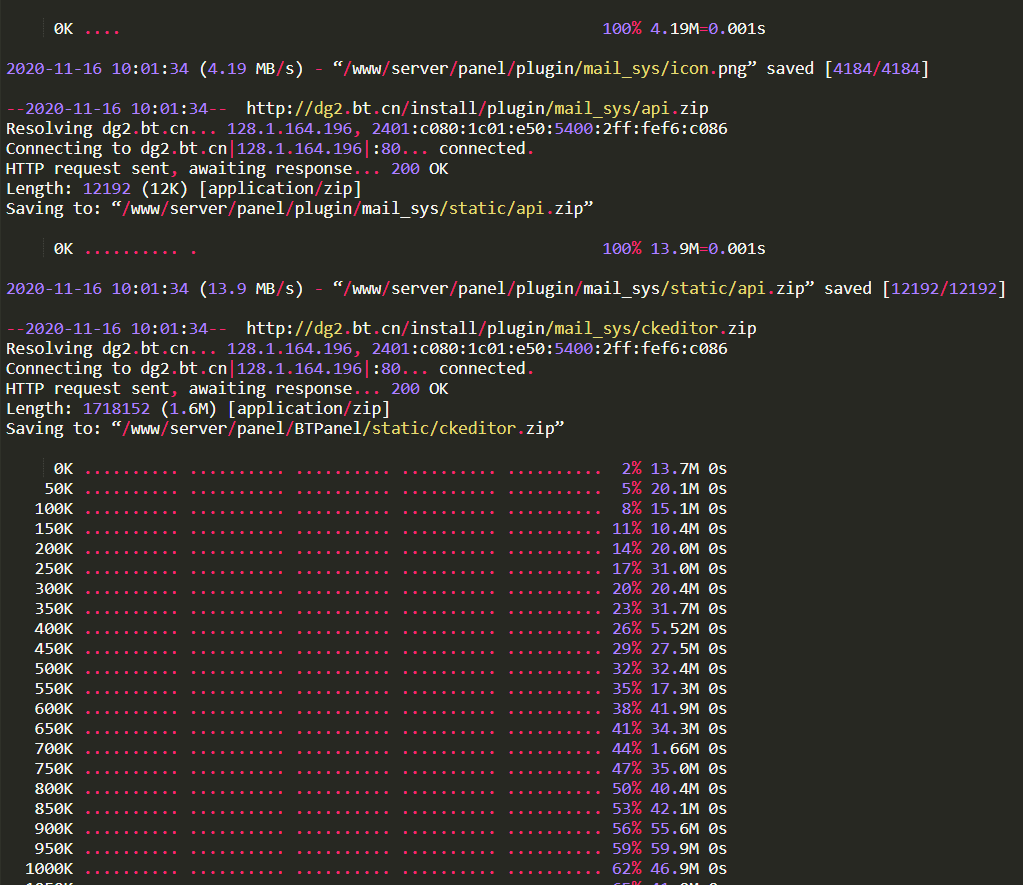The image size is (1023, 885).
Task: Click the 900K progress row label
Action: tap(53, 829)
